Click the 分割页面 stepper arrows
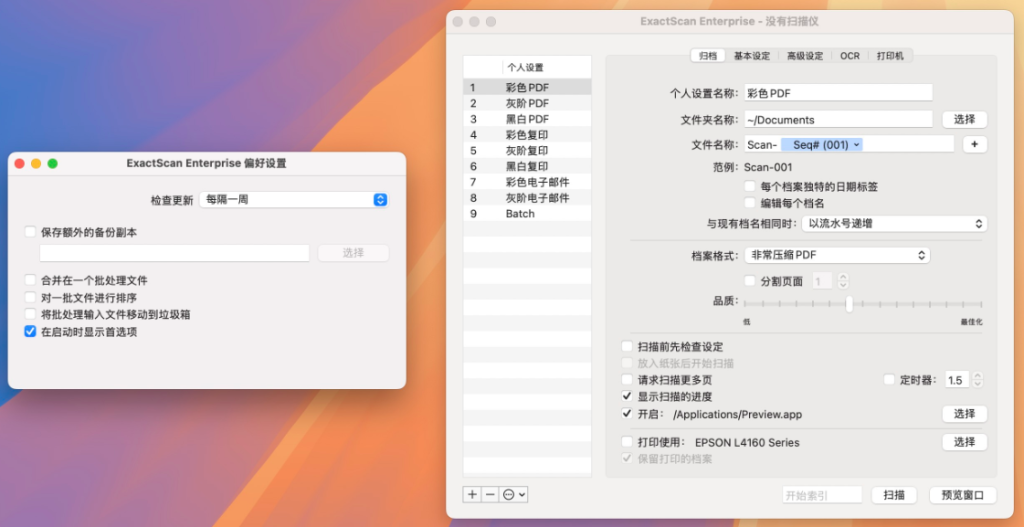Screen dimensions: 1024x527 [x=842, y=282]
